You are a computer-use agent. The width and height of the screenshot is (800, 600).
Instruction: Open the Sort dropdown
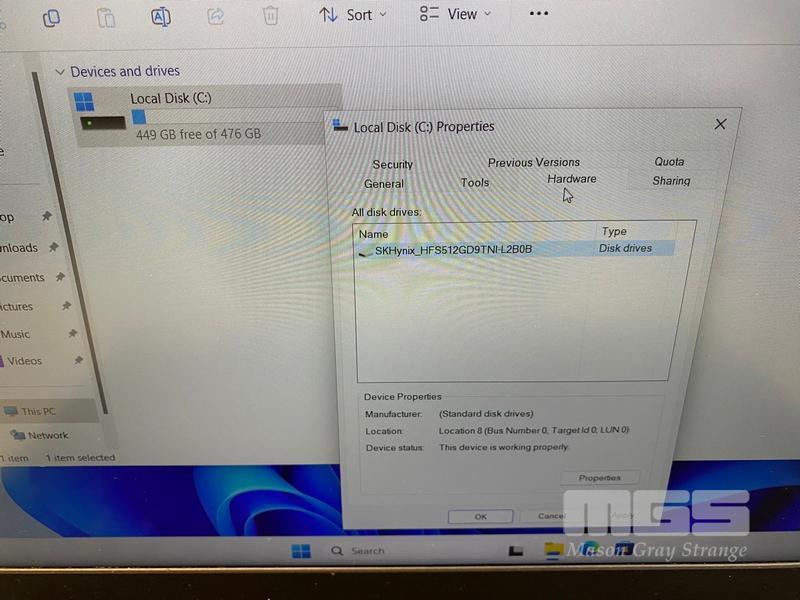pyautogui.click(x=353, y=15)
